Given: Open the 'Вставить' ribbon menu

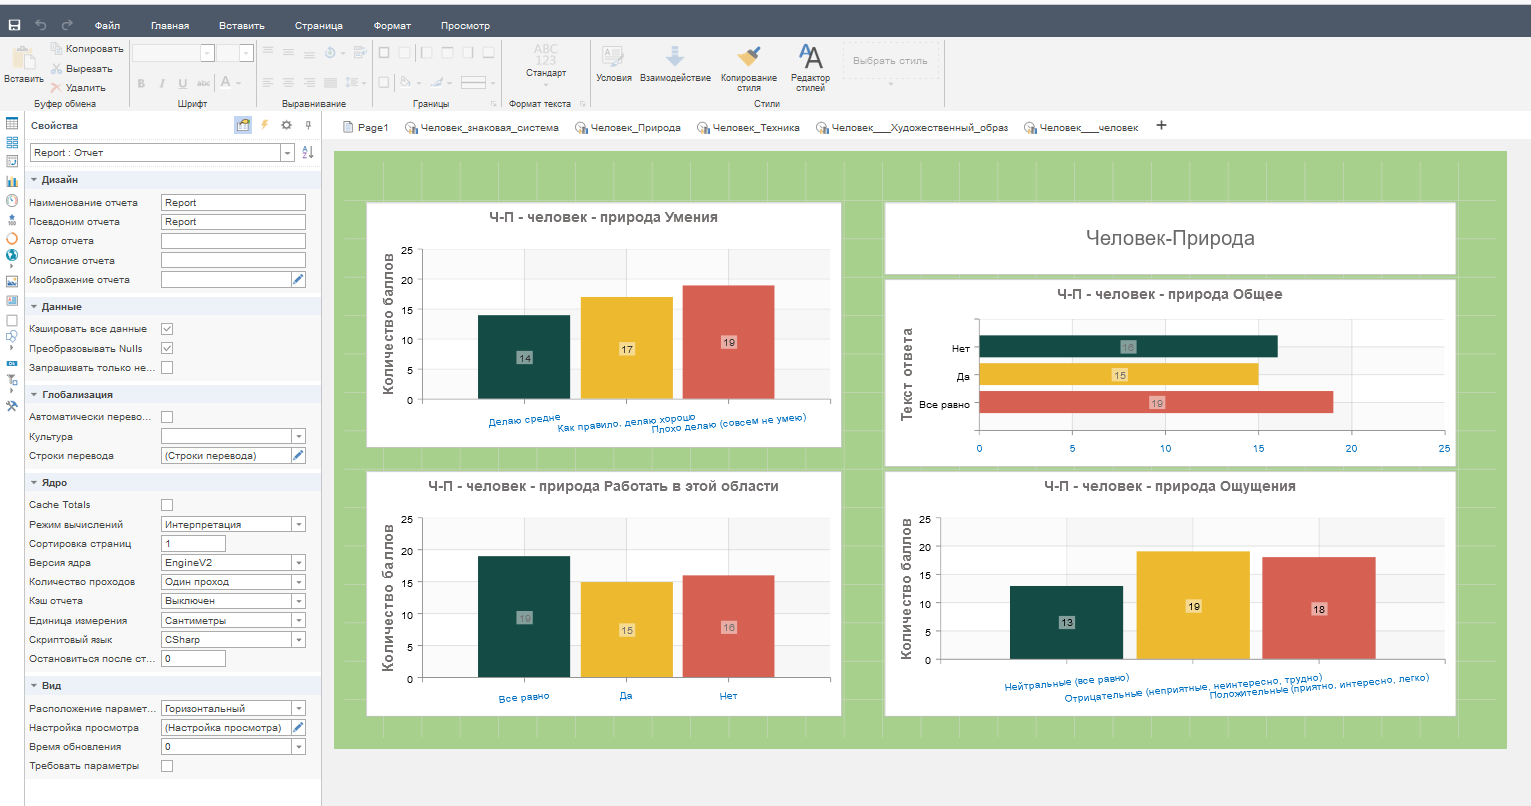Looking at the screenshot, I should point(242,25).
